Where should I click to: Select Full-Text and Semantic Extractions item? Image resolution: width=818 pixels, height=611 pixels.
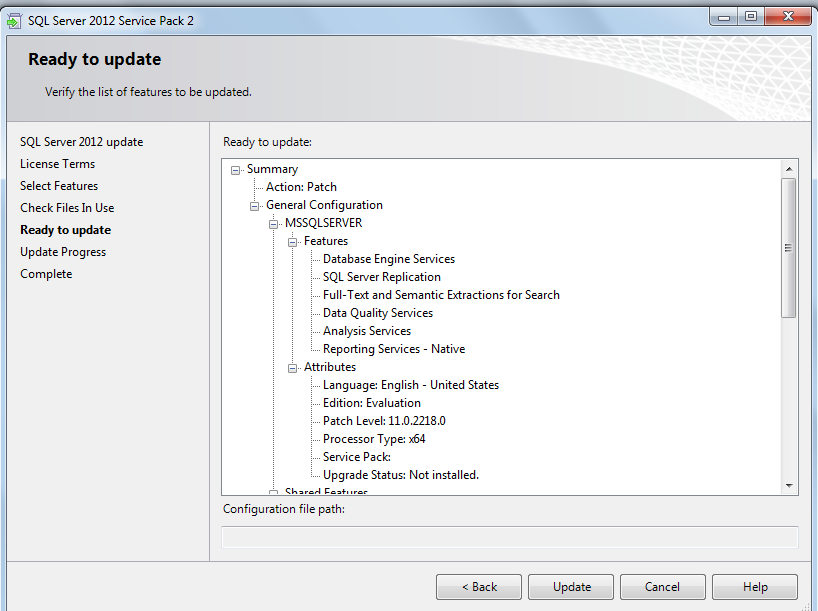click(x=441, y=295)
